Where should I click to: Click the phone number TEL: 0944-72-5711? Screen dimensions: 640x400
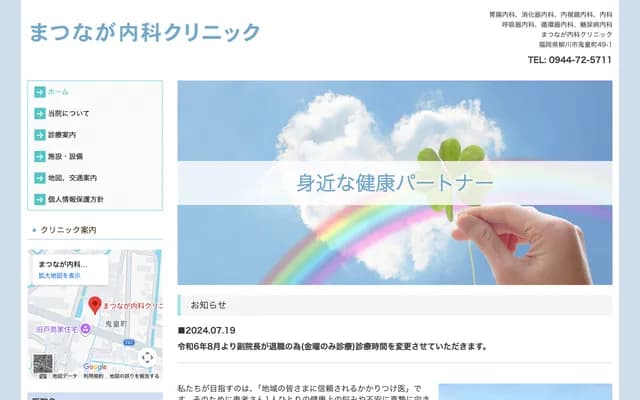(570, 60)
